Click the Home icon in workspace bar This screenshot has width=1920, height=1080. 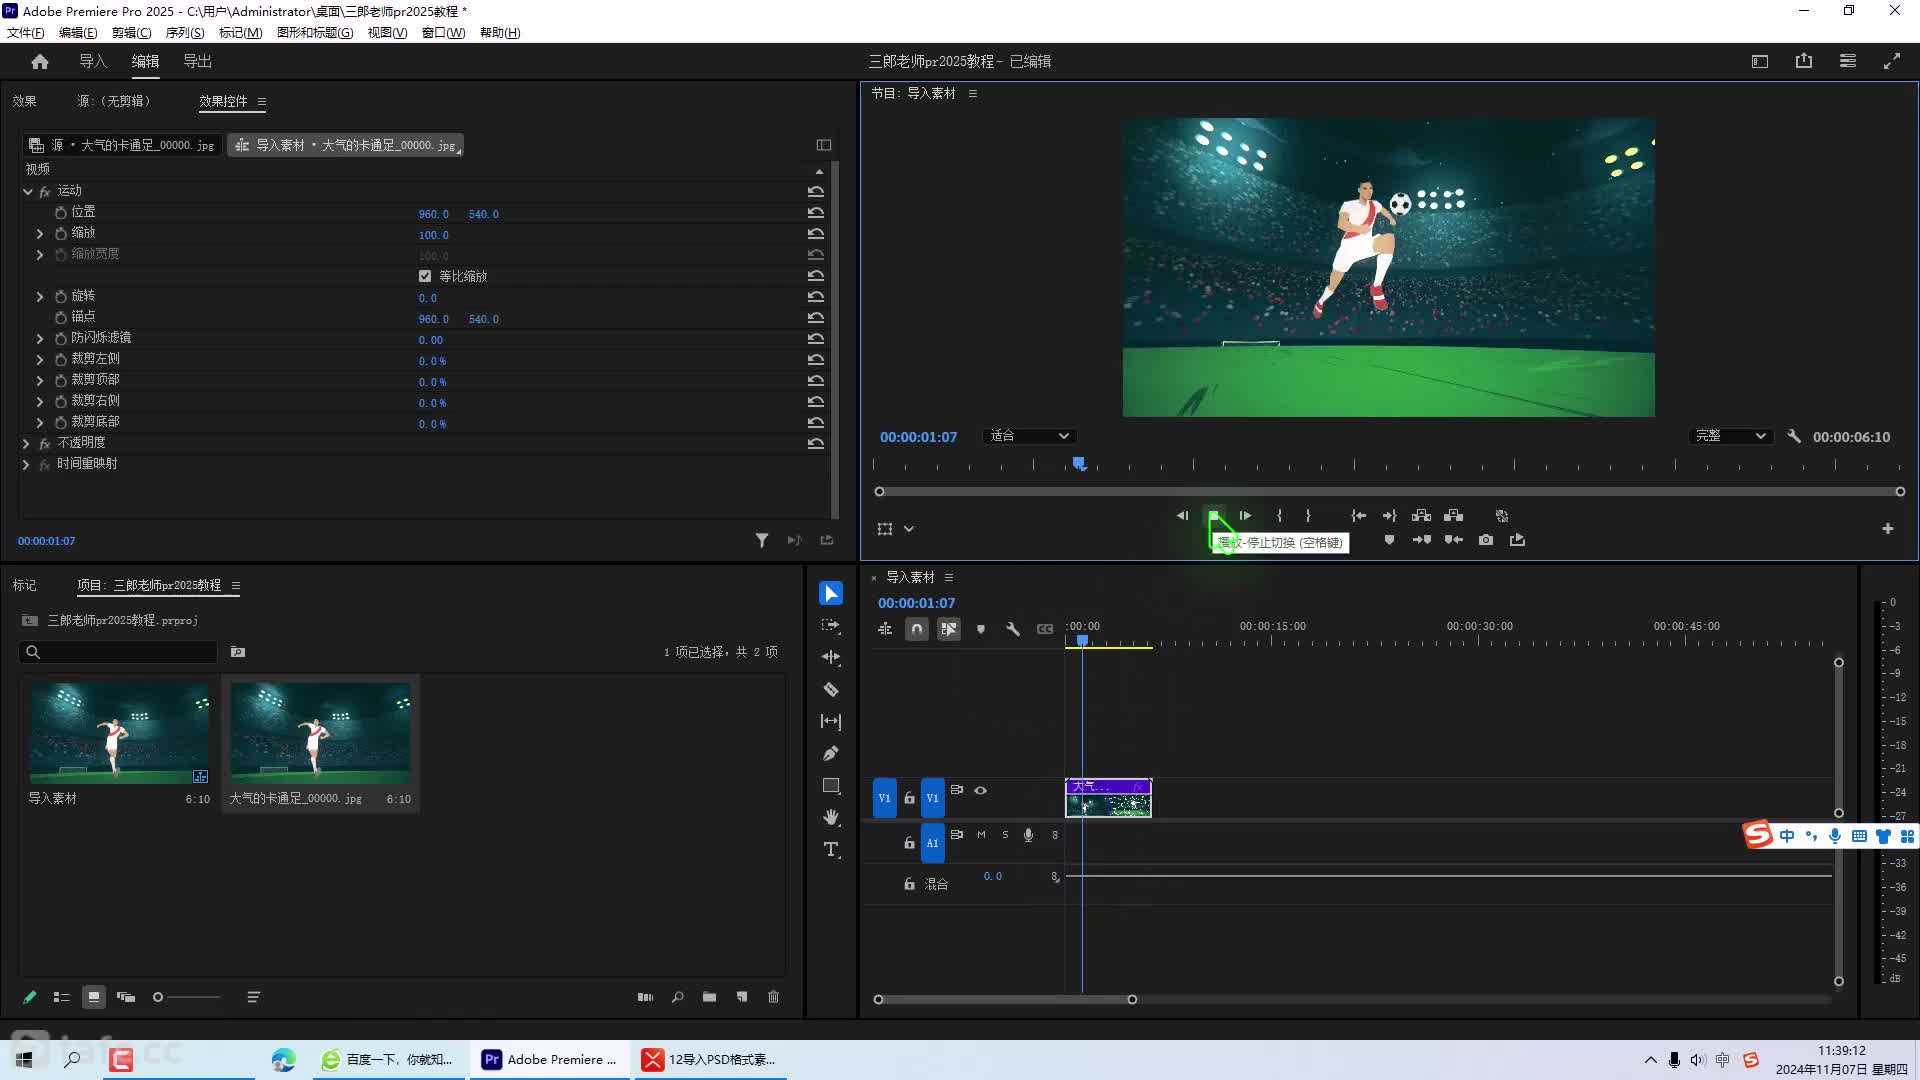40,61
